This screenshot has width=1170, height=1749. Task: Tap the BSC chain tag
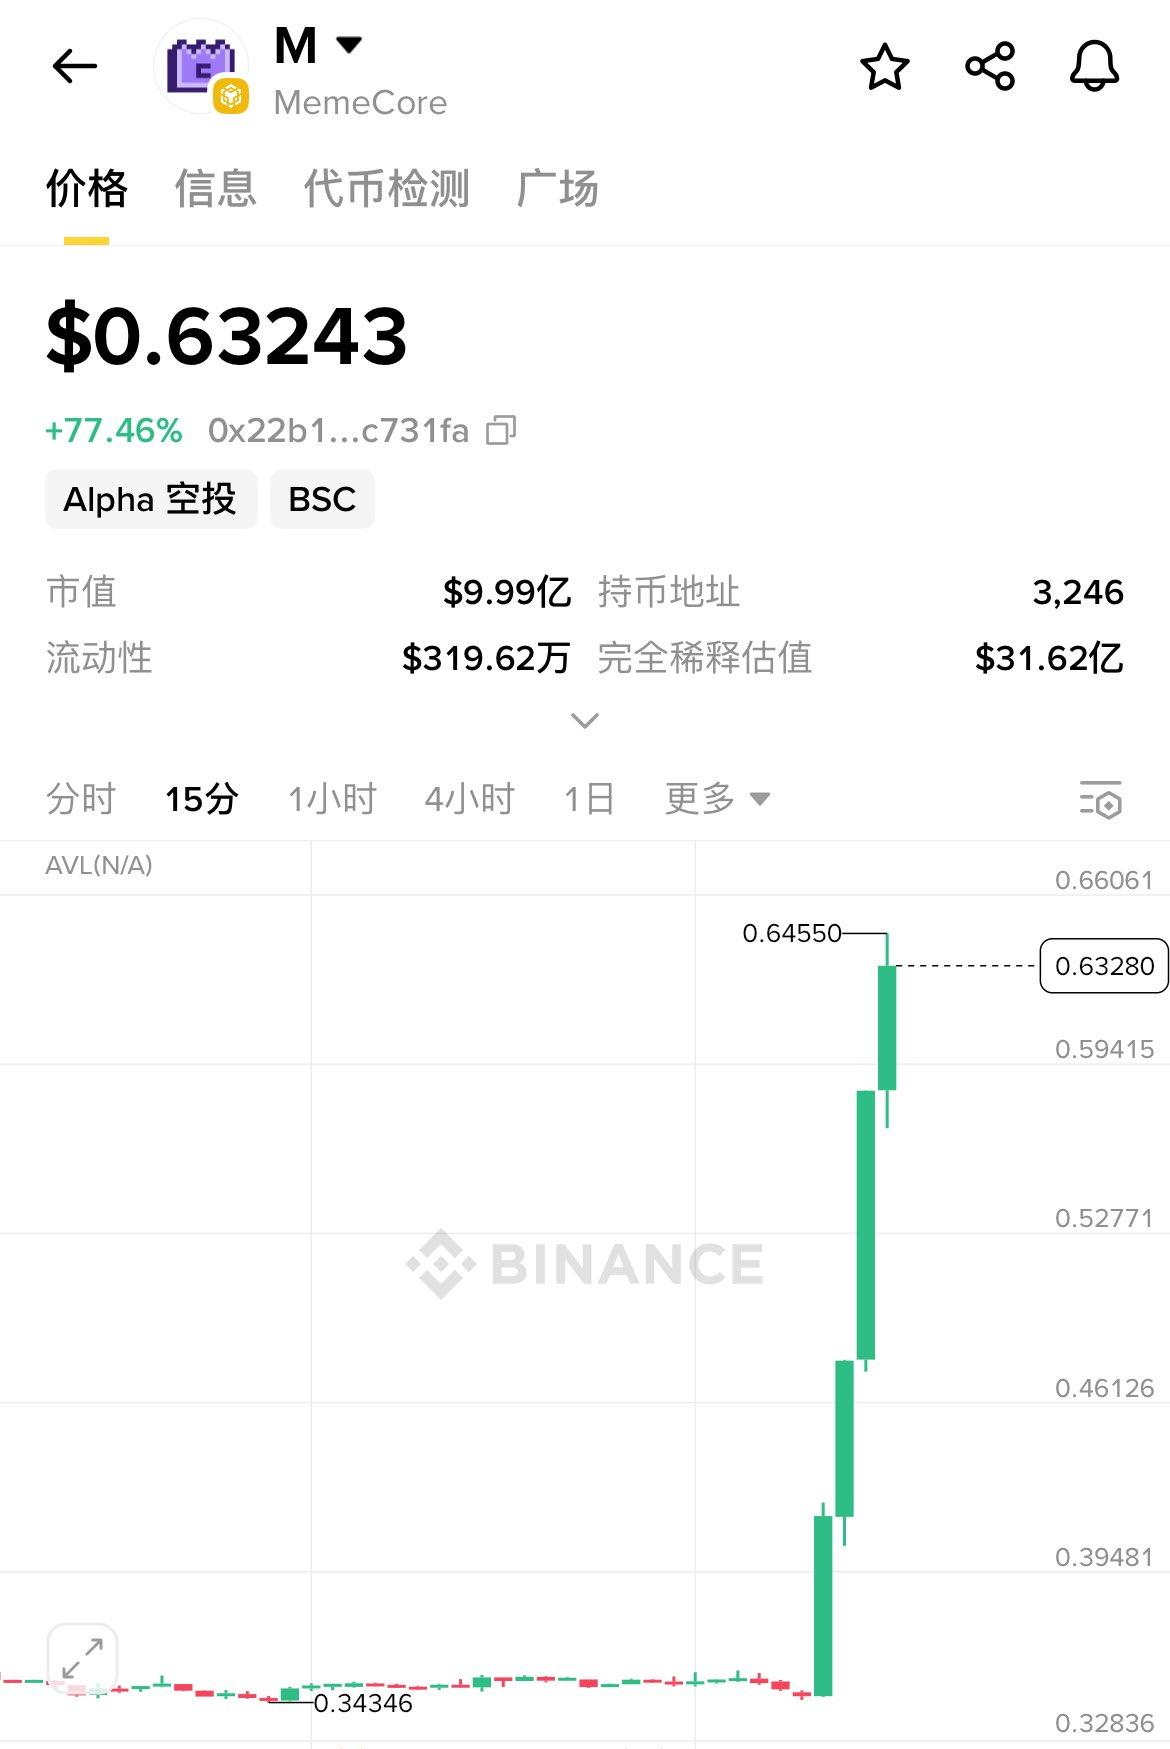(322, 499)
